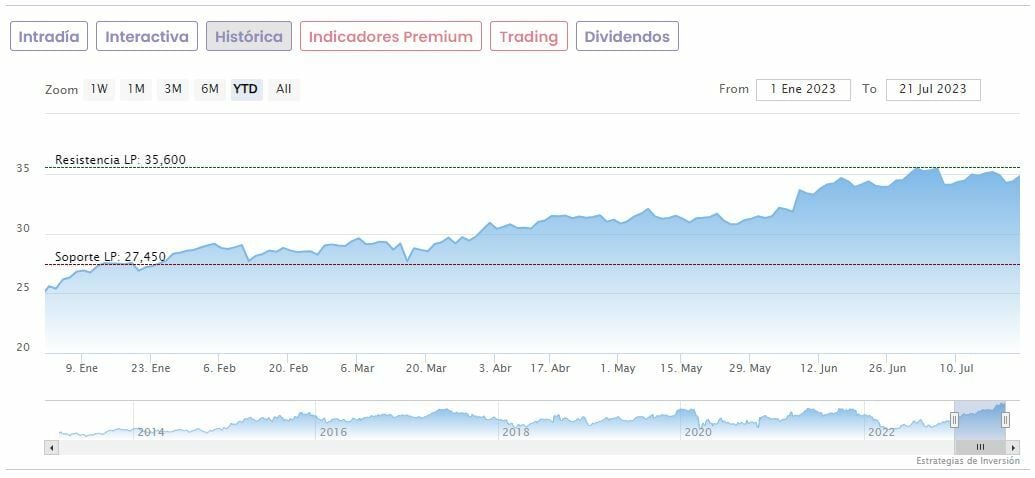Select the YTD zoom option
Viewport: 1035px width, 478px height.
(x=245, y=89)
